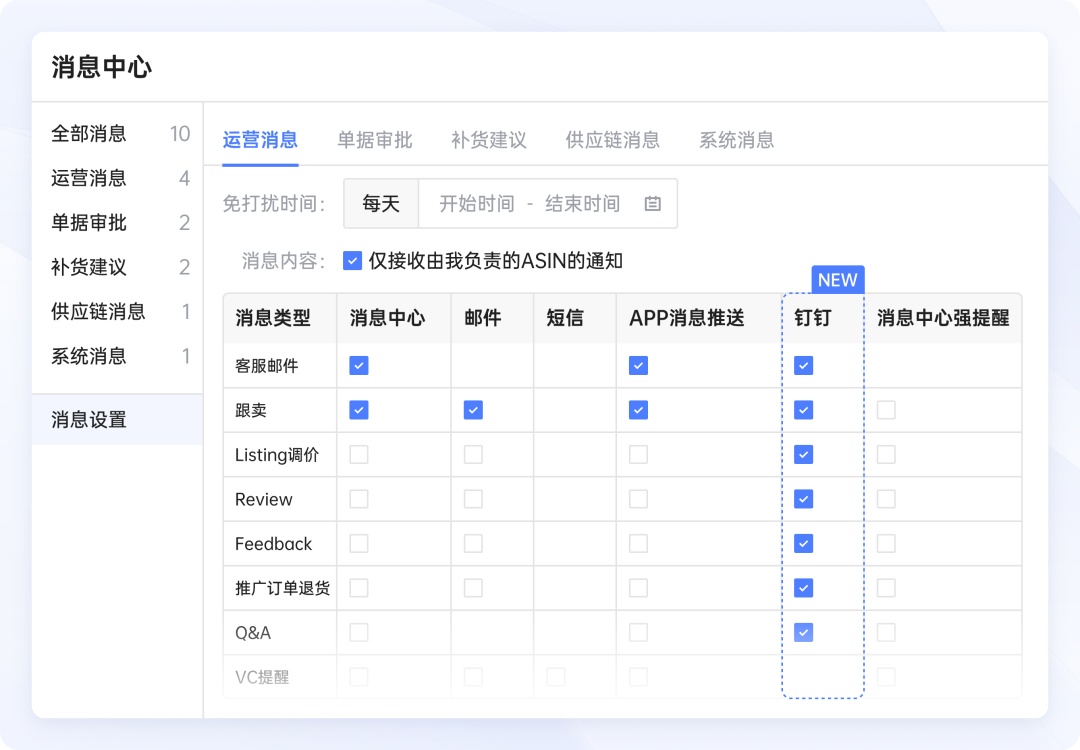Uncheck Listing调价 钉钉 checkbox
The width and height of the screenshot is (1080, 750).
pos(804,455)
